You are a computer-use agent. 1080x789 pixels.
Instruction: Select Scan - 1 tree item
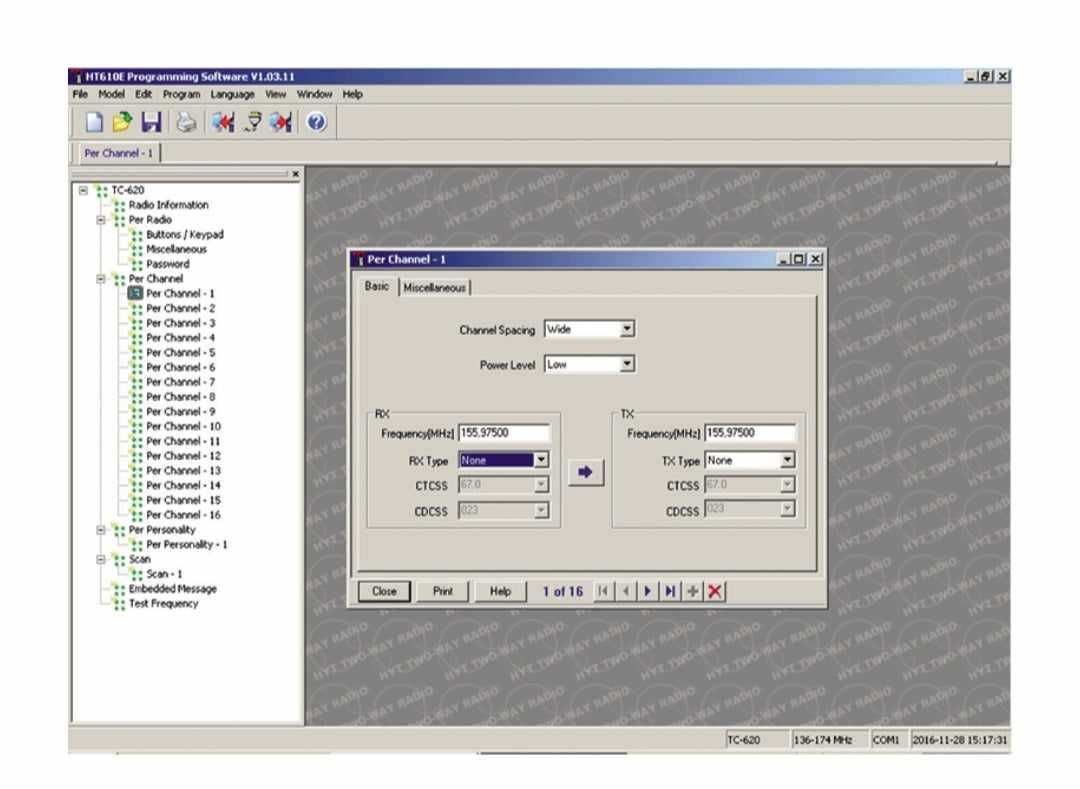(164, 574)
